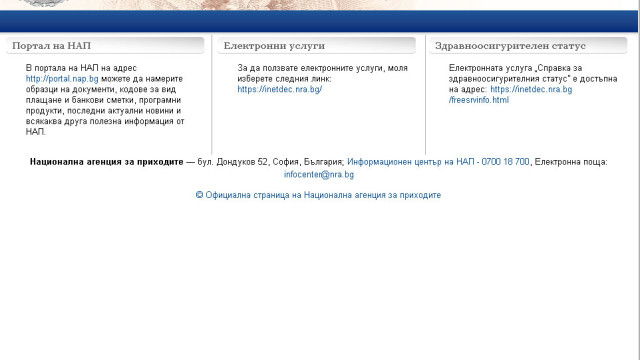Screen dimensions: 640x360
Task: Email infocenter@nra.bg via the link
Action: tap(319, 175)
